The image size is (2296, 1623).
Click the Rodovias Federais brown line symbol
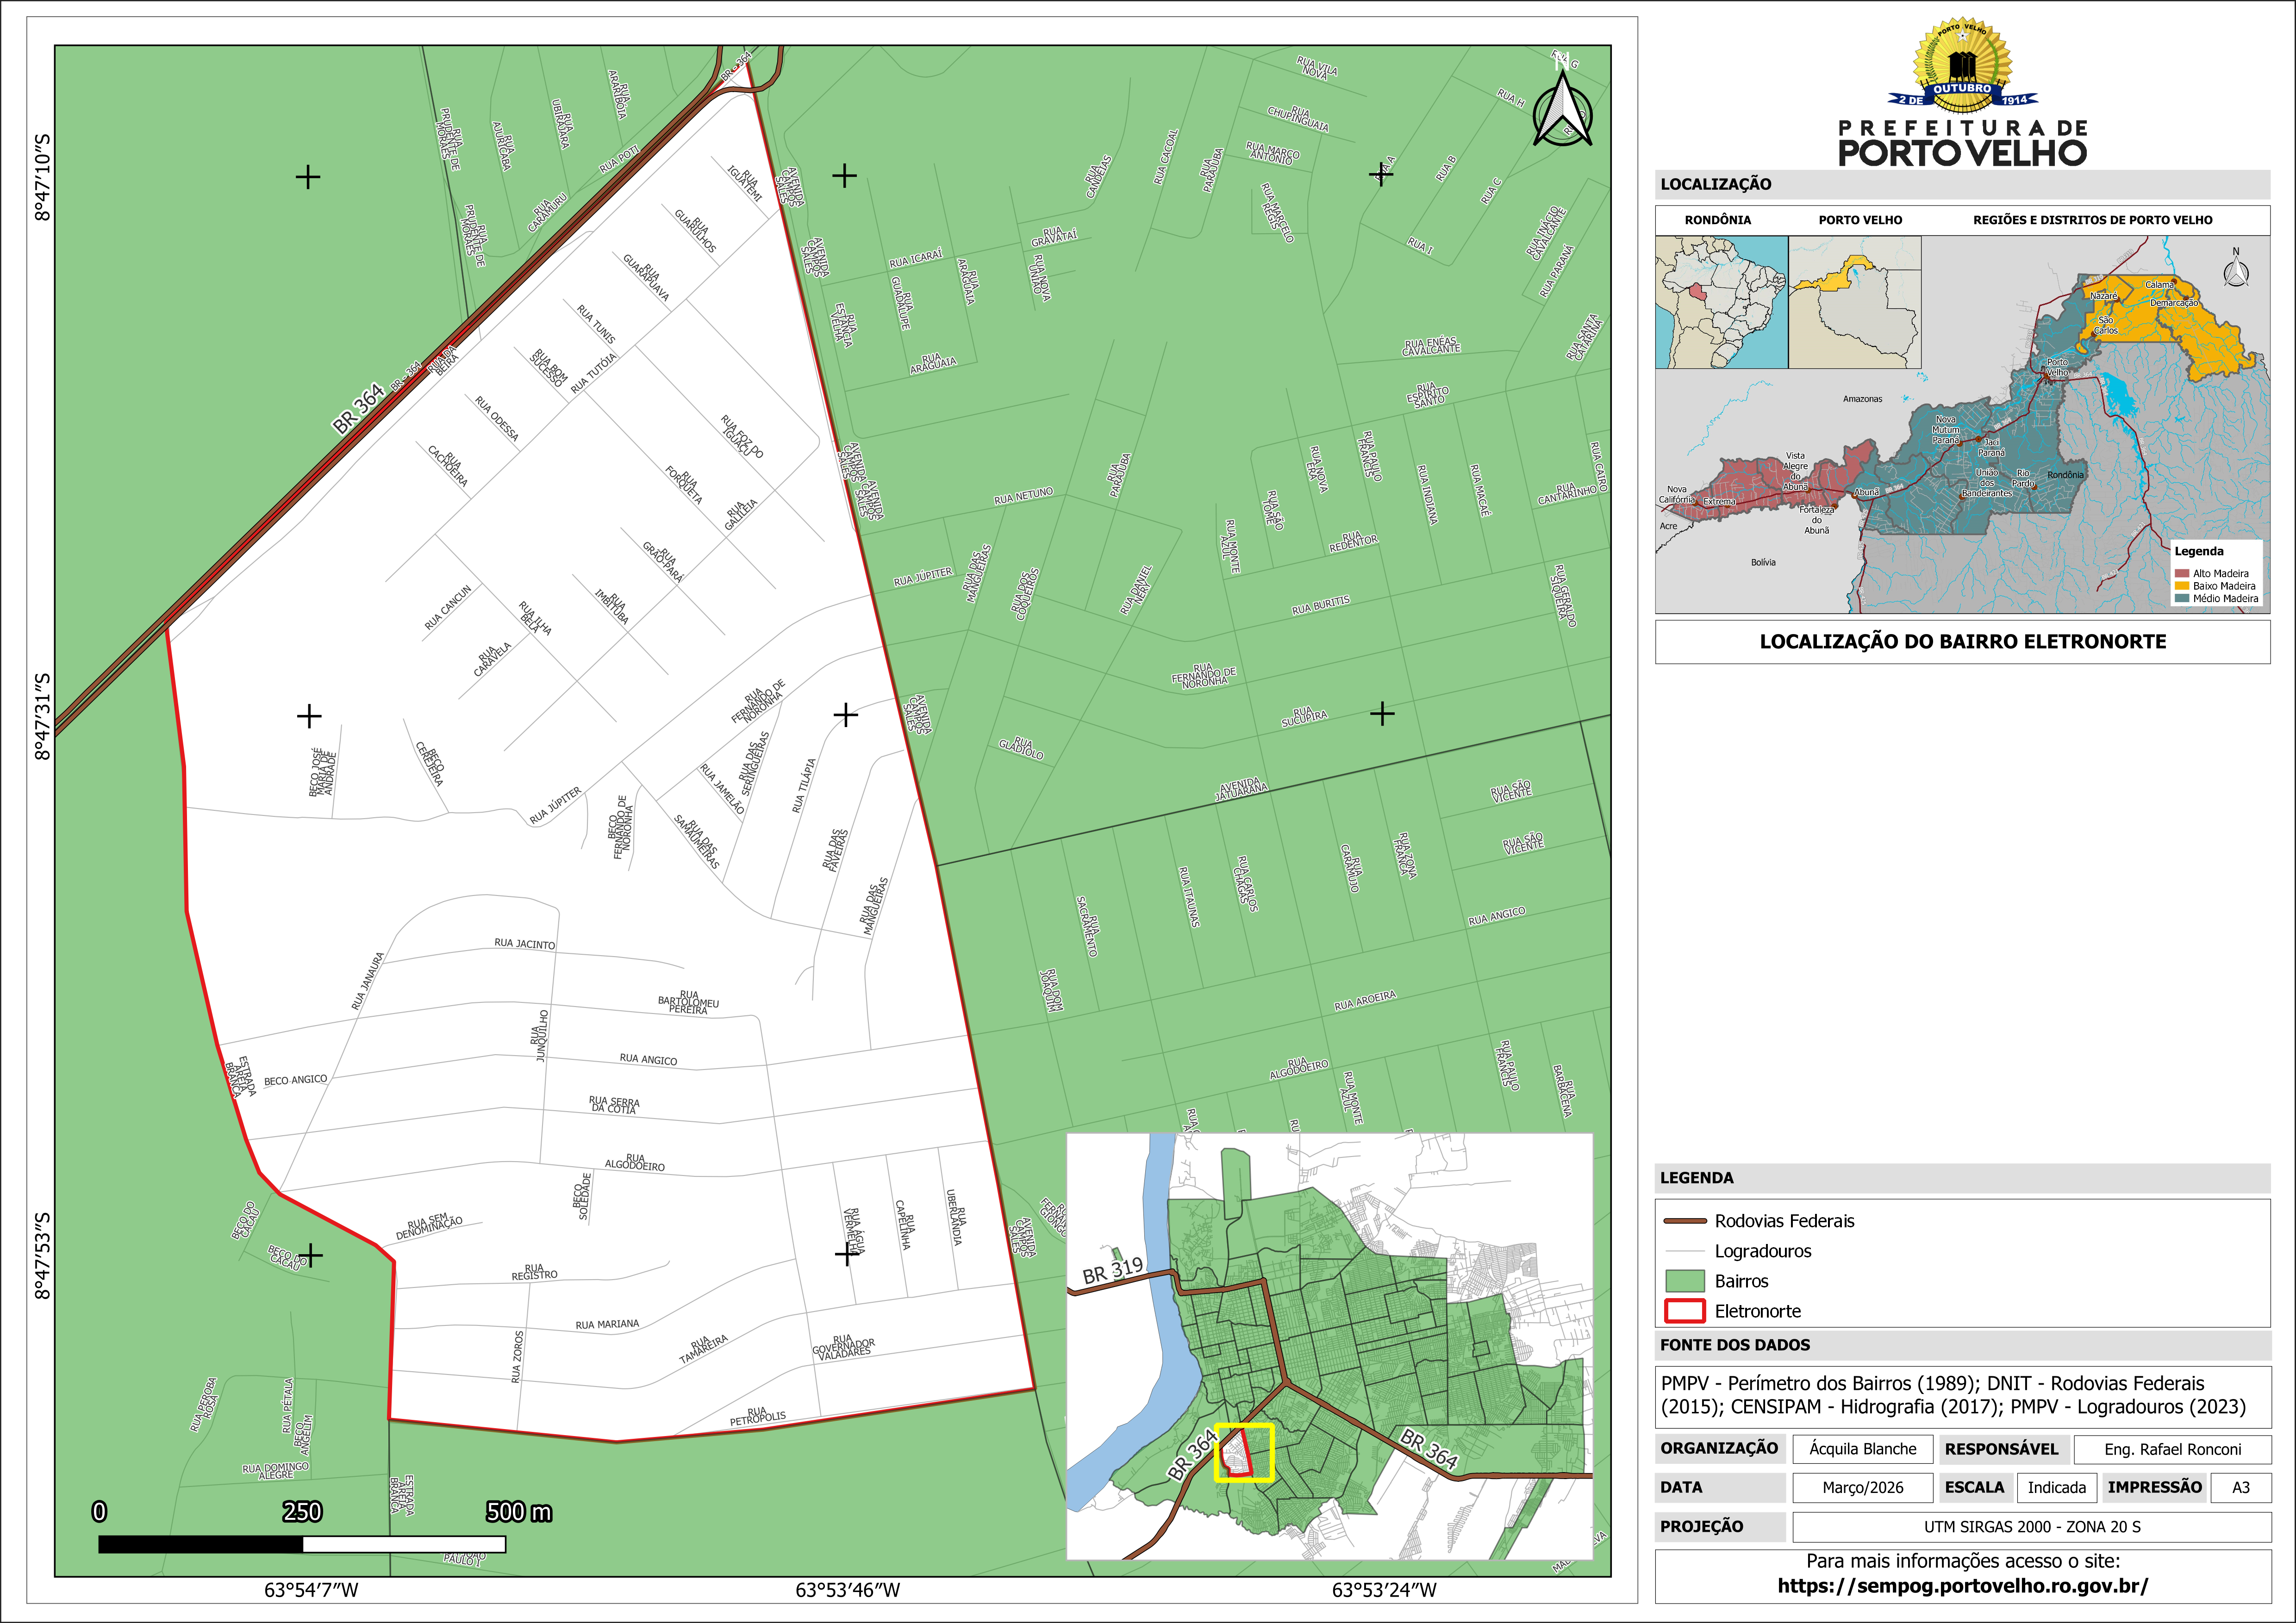[1685, 1221]
